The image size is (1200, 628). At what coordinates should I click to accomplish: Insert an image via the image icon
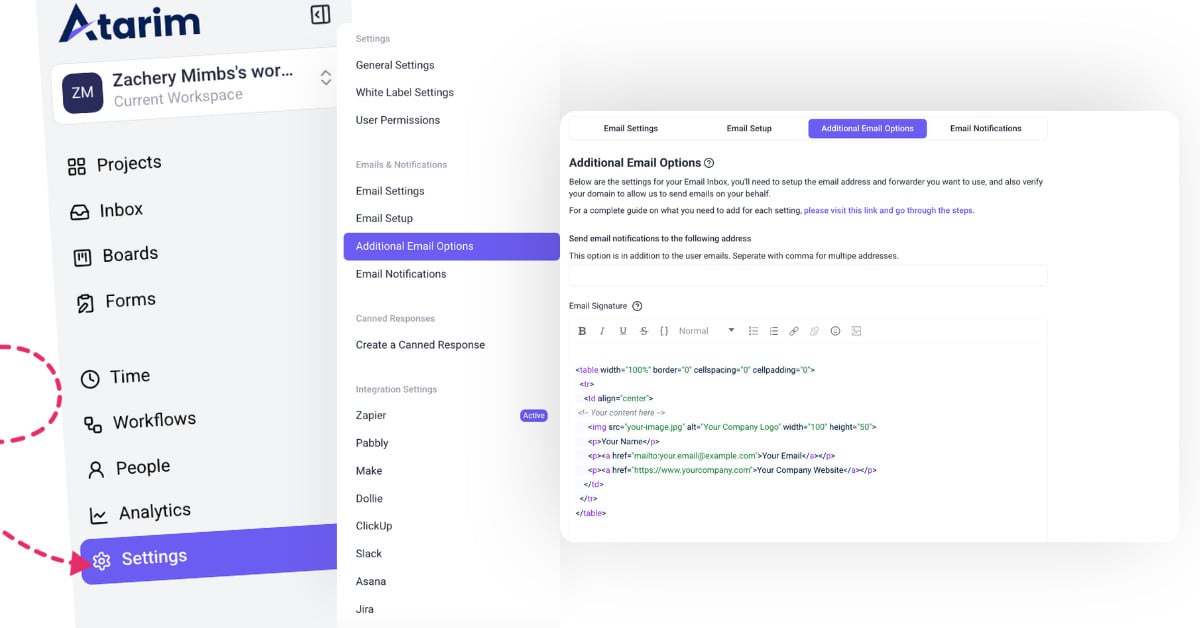[x=856, y=331]
